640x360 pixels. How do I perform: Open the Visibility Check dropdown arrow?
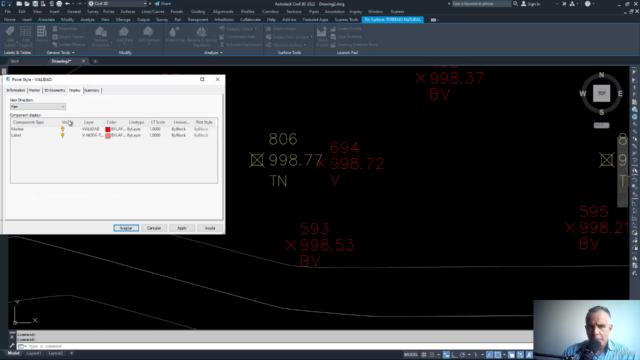[256, 29]
